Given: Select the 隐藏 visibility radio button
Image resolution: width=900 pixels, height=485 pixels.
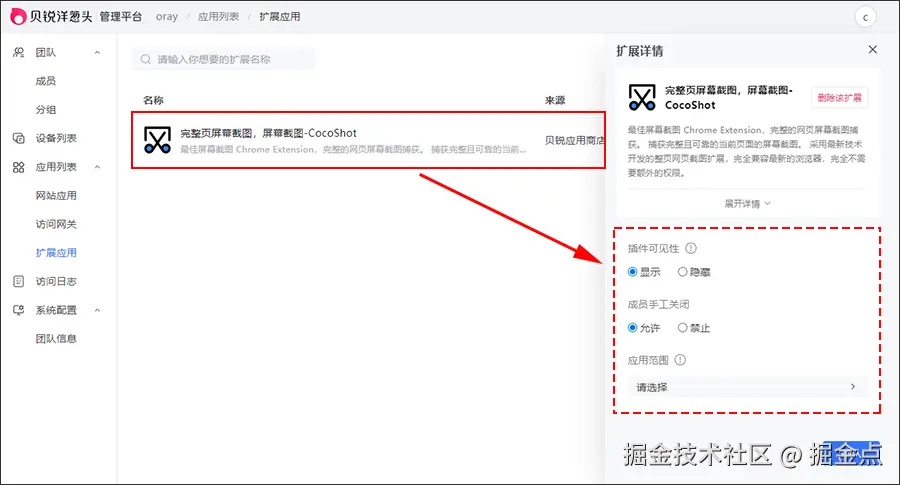Looking at the screenshot, I should click(682, 271).
